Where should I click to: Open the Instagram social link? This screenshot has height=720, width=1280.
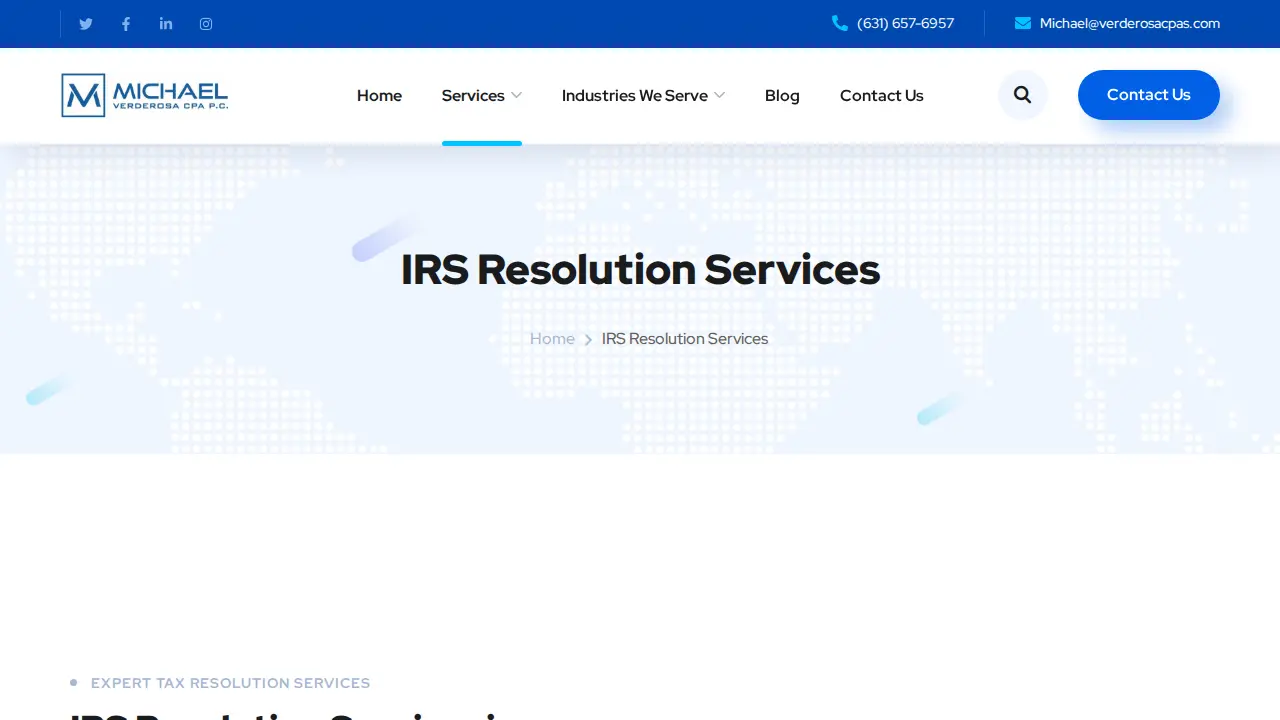pyautogui.click(x=206, y=24)
